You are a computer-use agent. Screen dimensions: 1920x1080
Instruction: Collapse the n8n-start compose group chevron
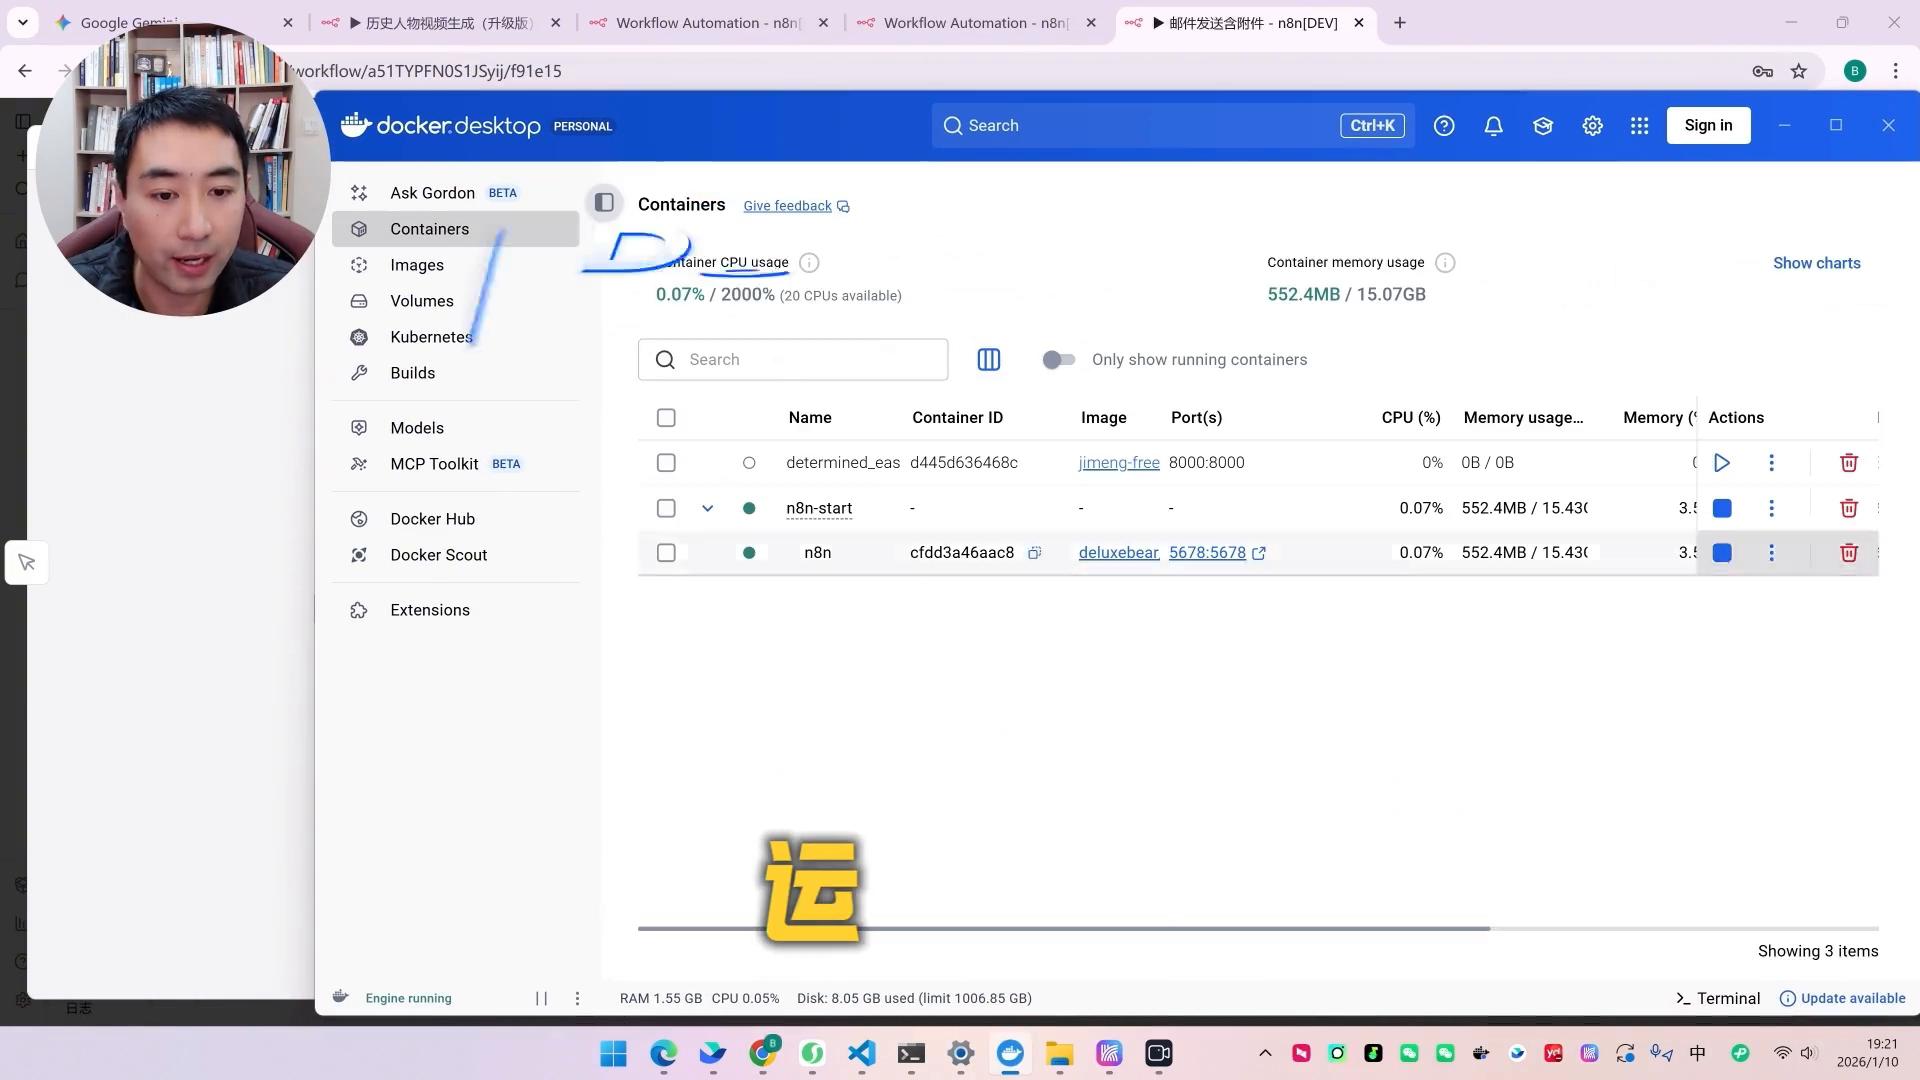tap(707, 508)
